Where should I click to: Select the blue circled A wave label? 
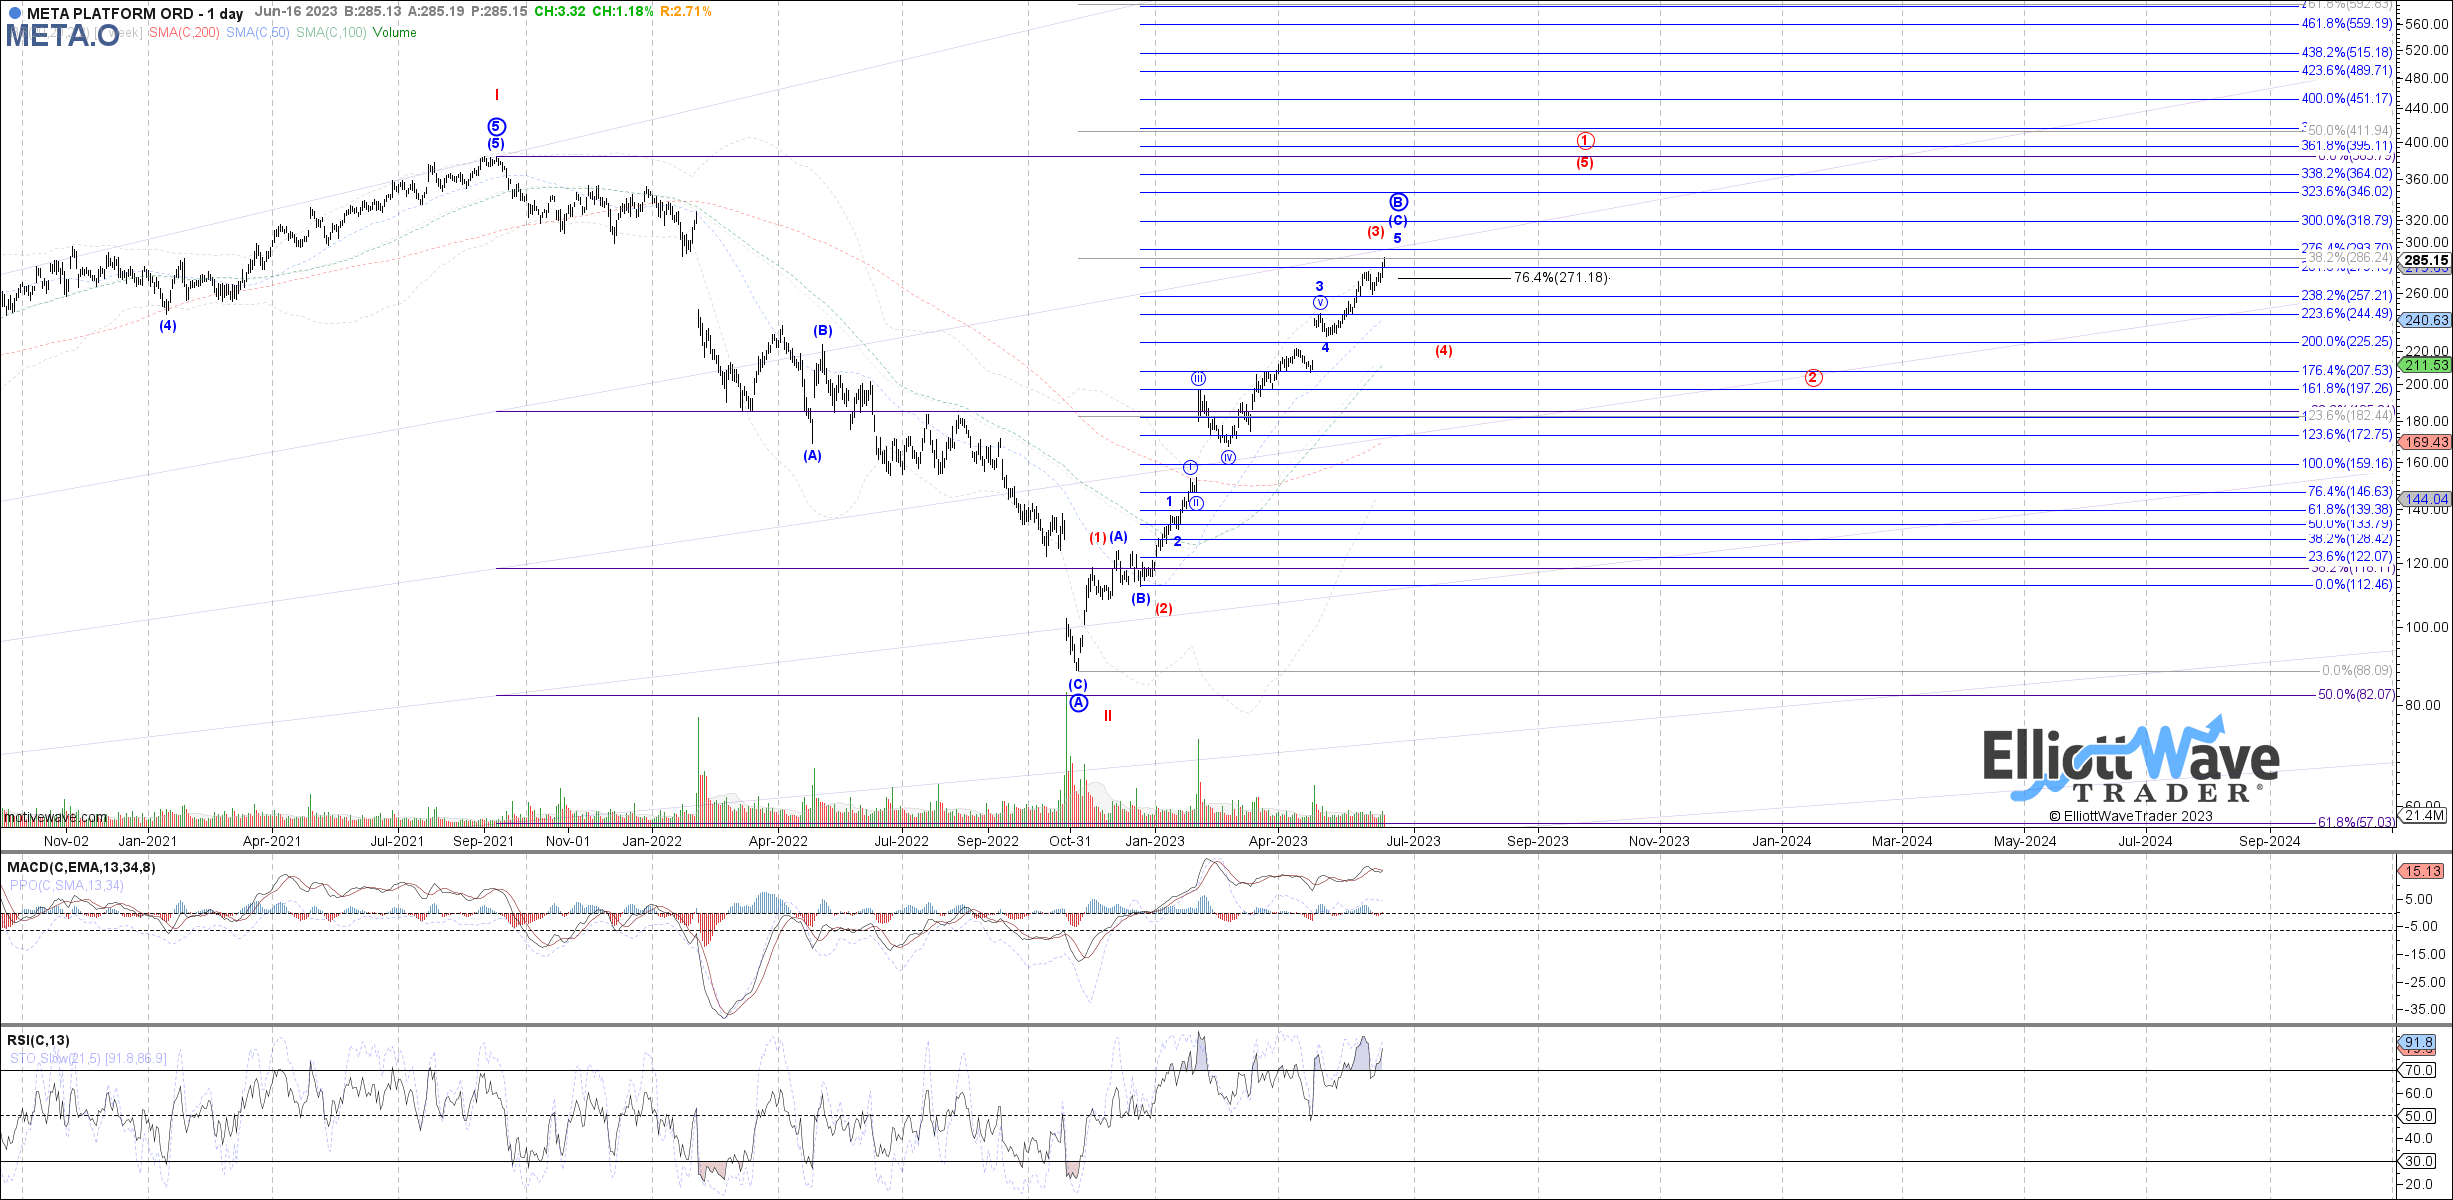pyautogui.click(x=1079, y=703)
